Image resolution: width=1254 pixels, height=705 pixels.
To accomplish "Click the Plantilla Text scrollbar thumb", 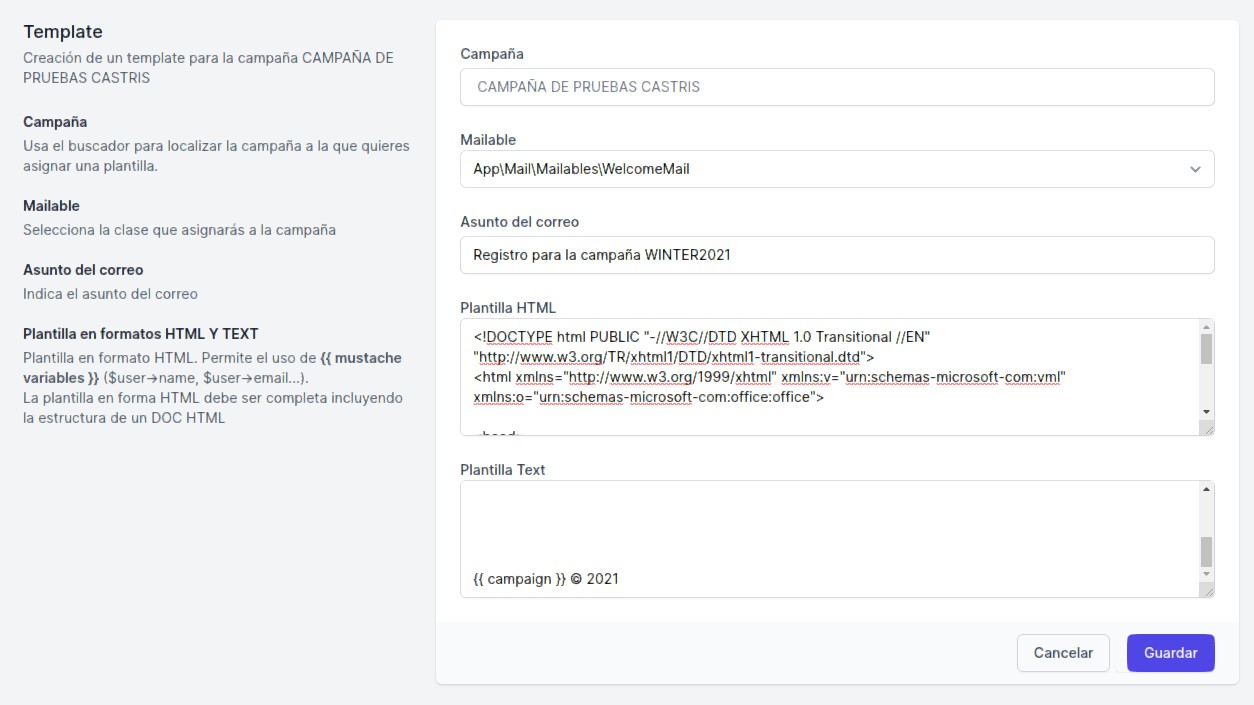I will [x=1206, y=551].
